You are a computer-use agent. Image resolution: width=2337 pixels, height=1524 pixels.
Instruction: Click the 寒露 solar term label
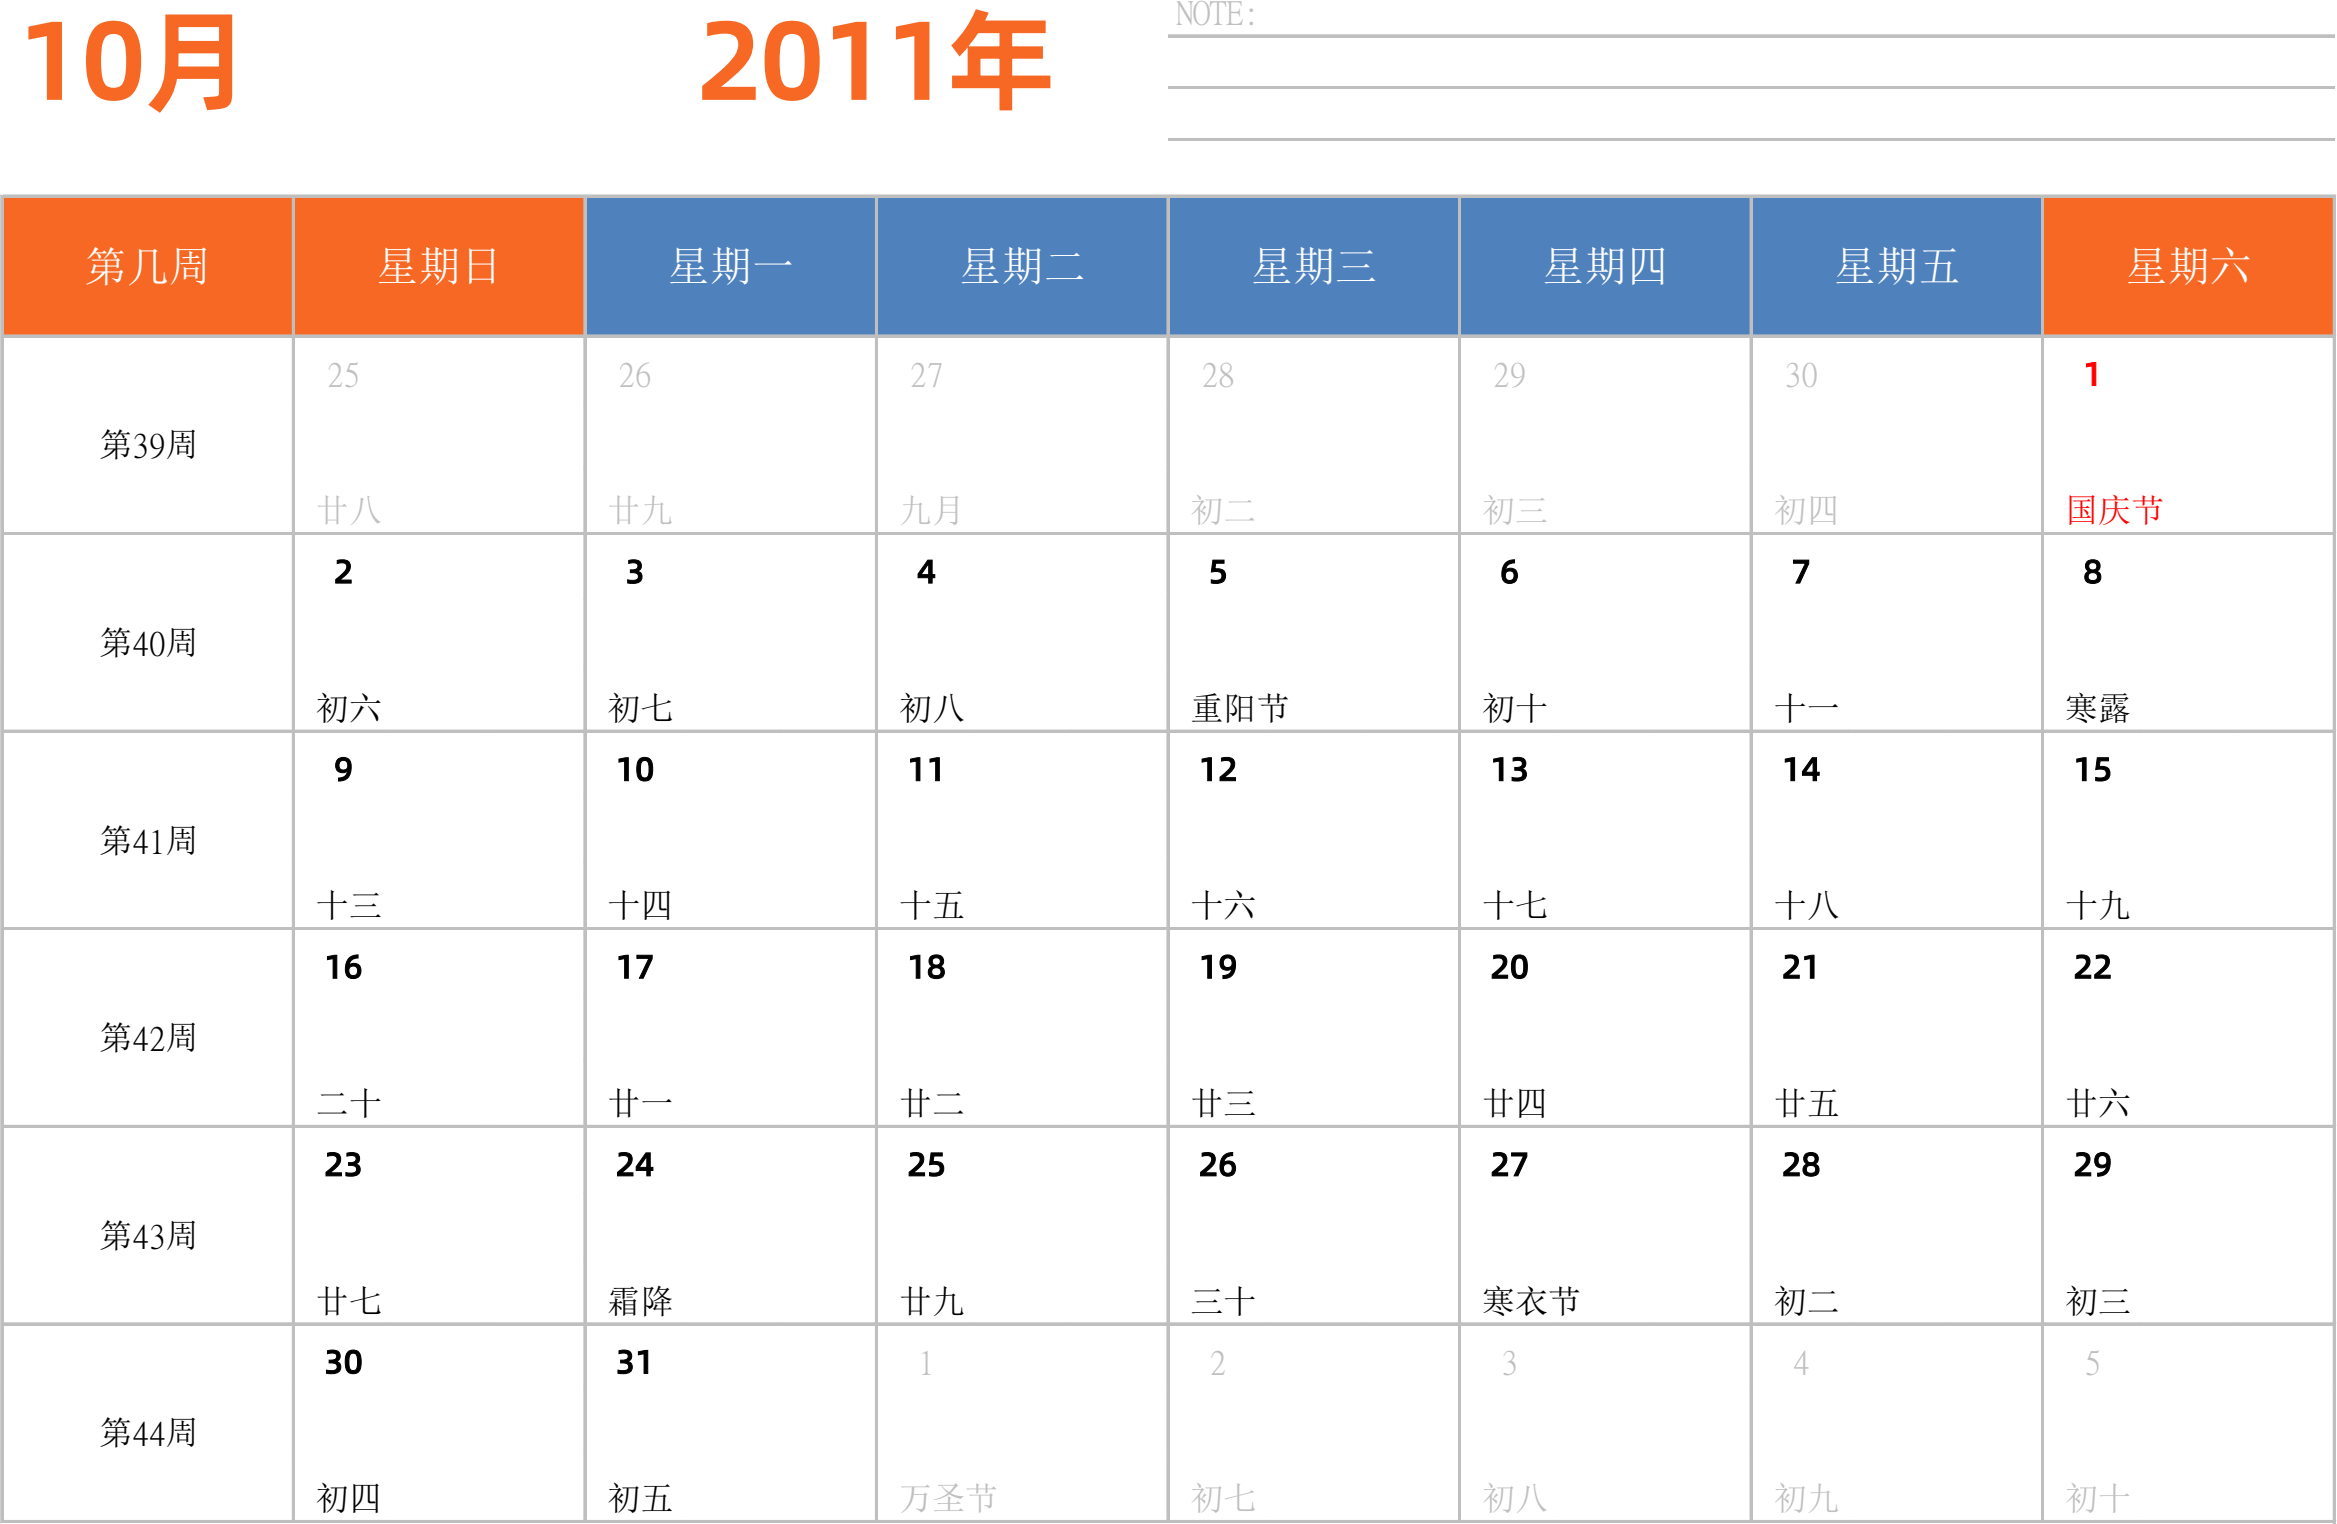click(2098, 708)
